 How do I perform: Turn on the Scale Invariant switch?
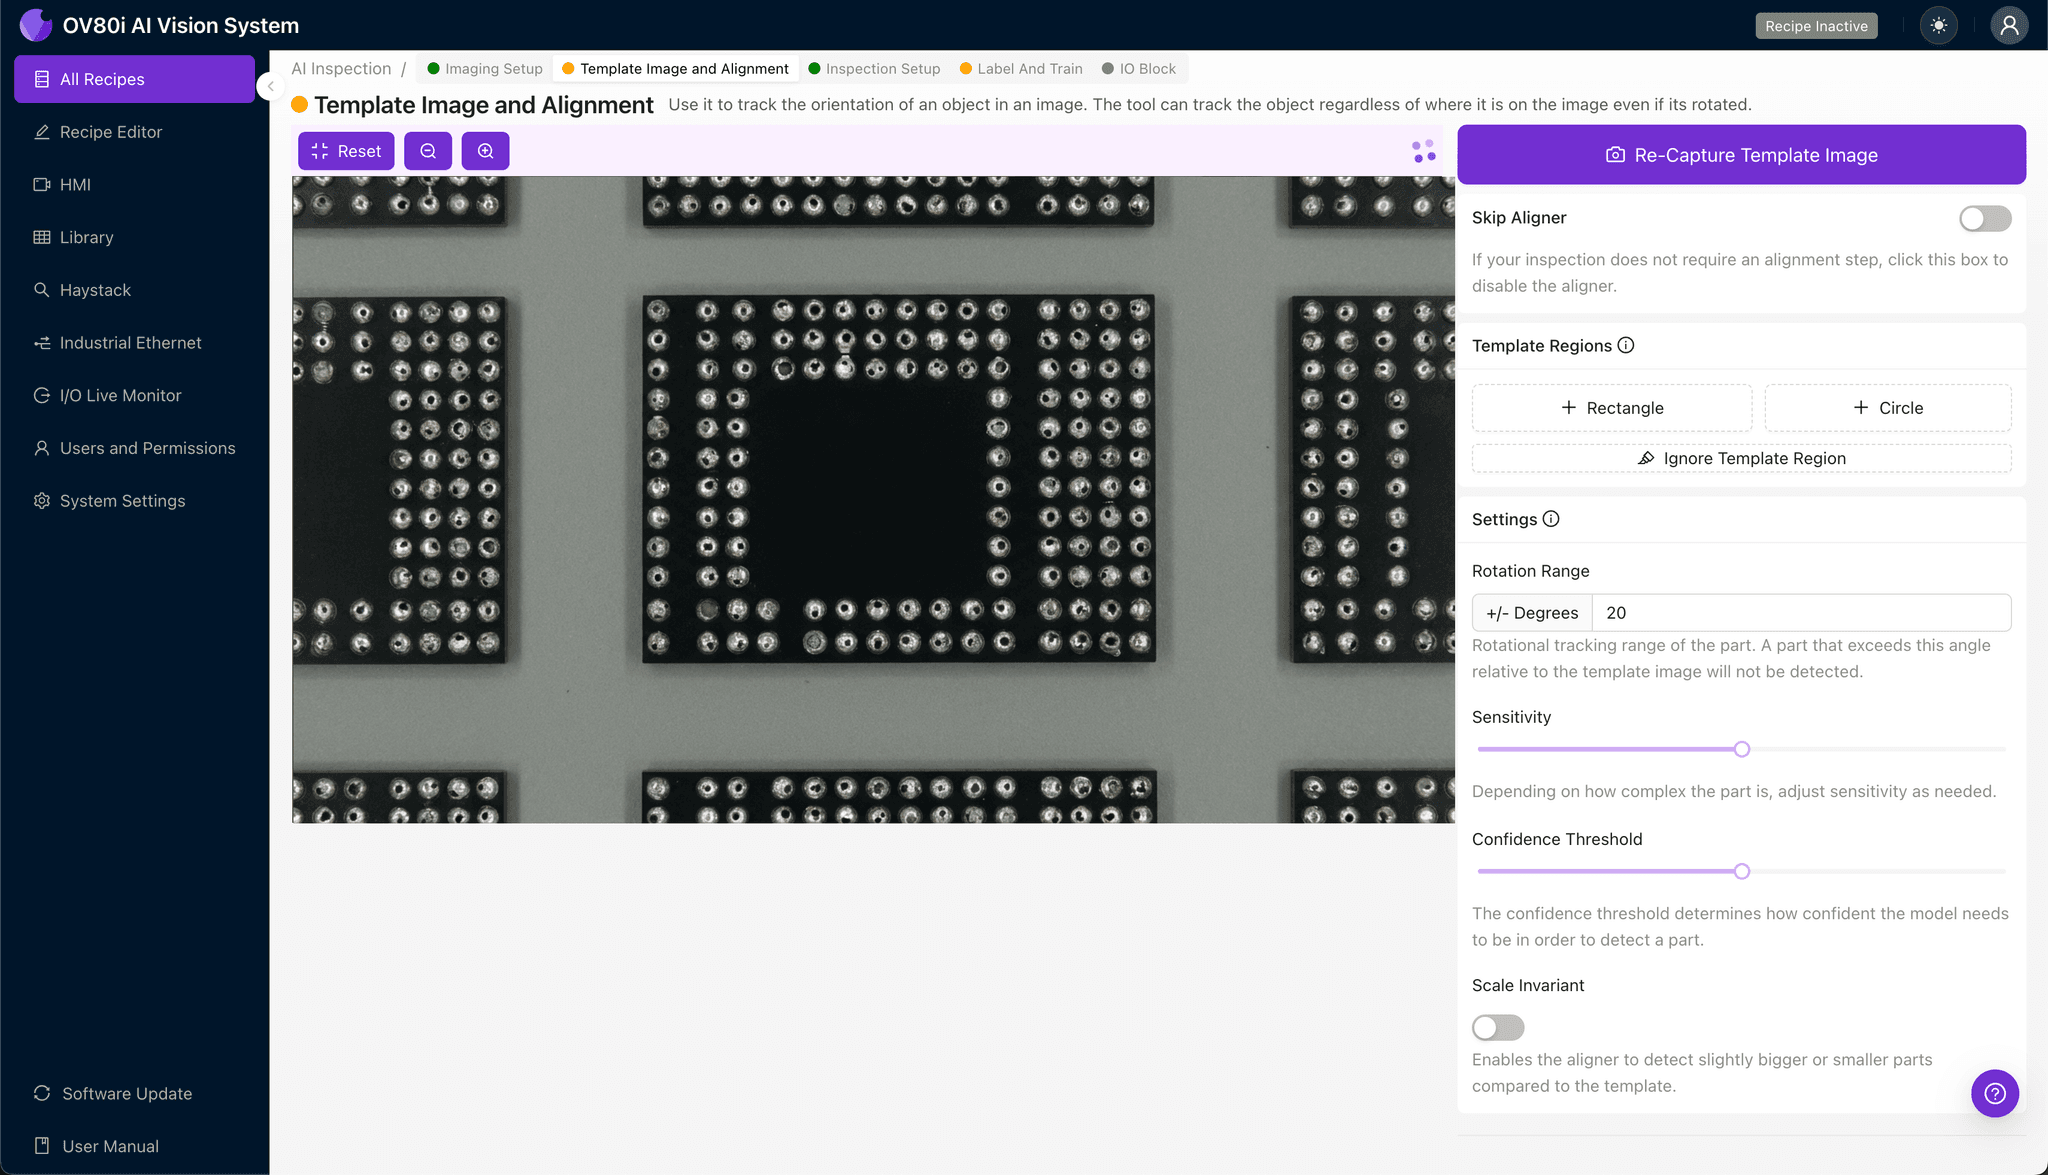(1497, 1027)
